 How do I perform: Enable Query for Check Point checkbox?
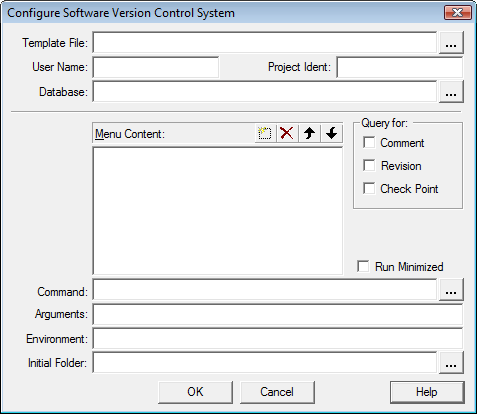pos(369,188)
